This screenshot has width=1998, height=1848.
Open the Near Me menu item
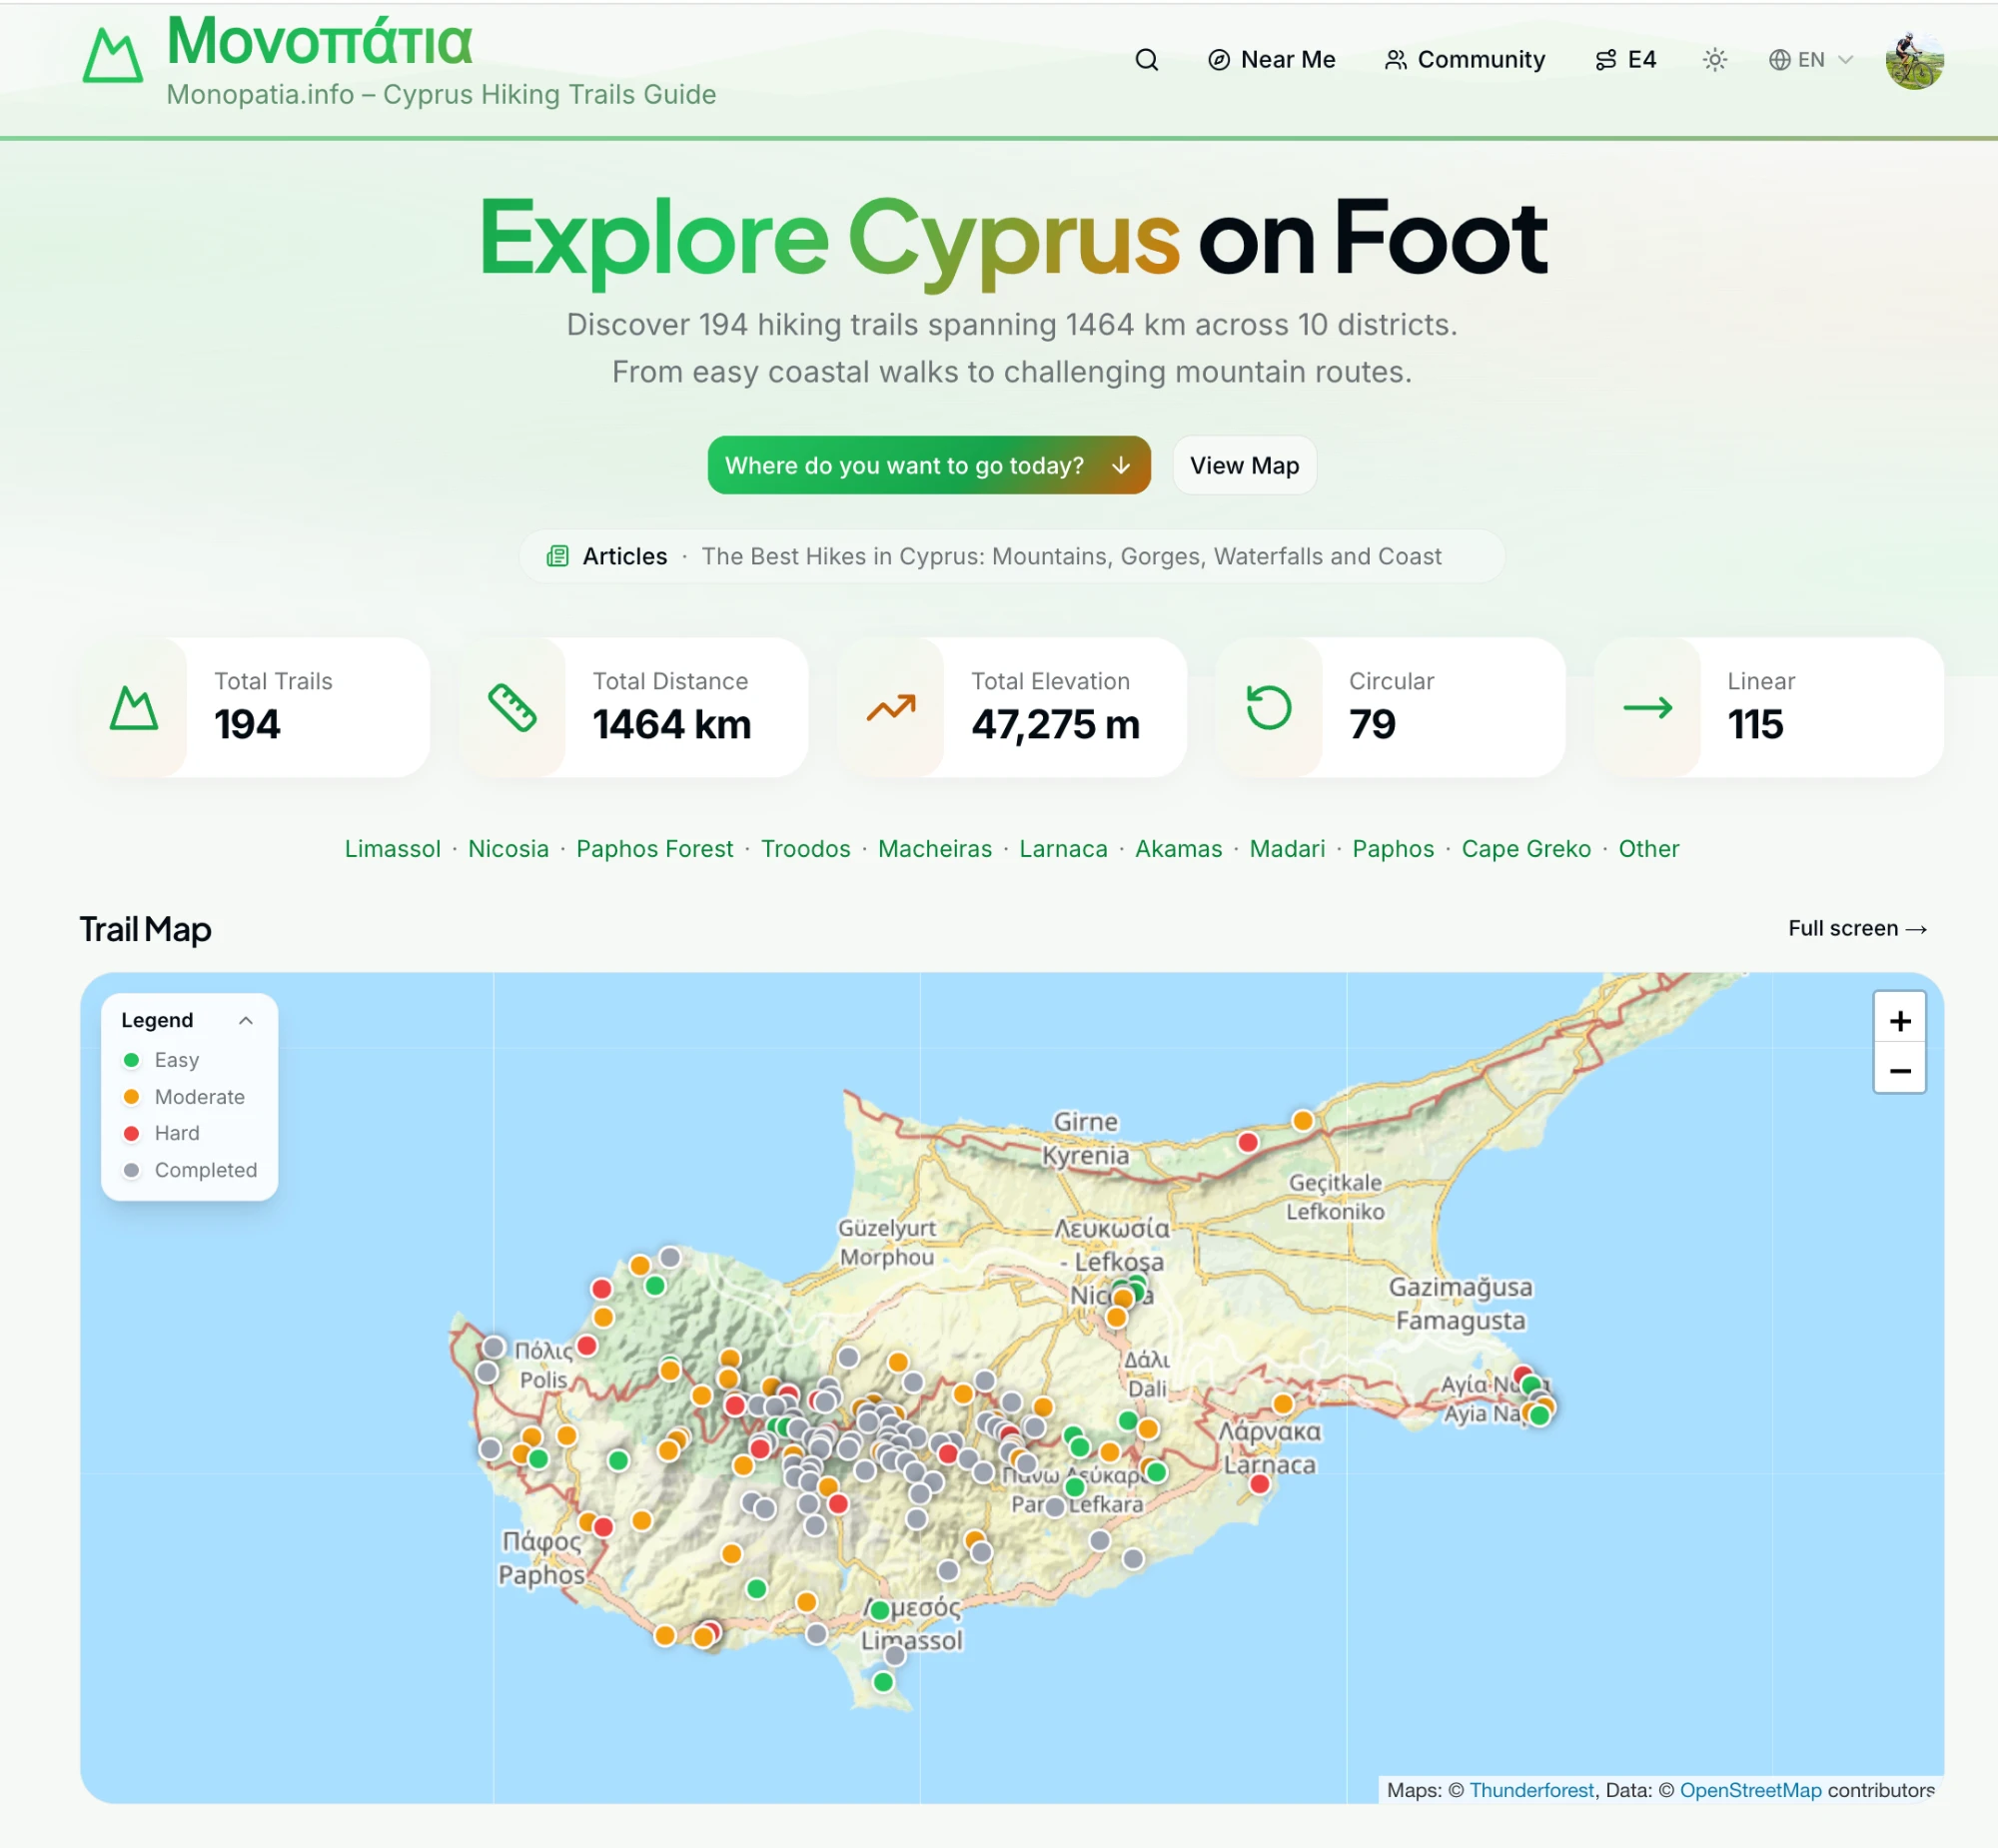click(x=1271, y=60)
